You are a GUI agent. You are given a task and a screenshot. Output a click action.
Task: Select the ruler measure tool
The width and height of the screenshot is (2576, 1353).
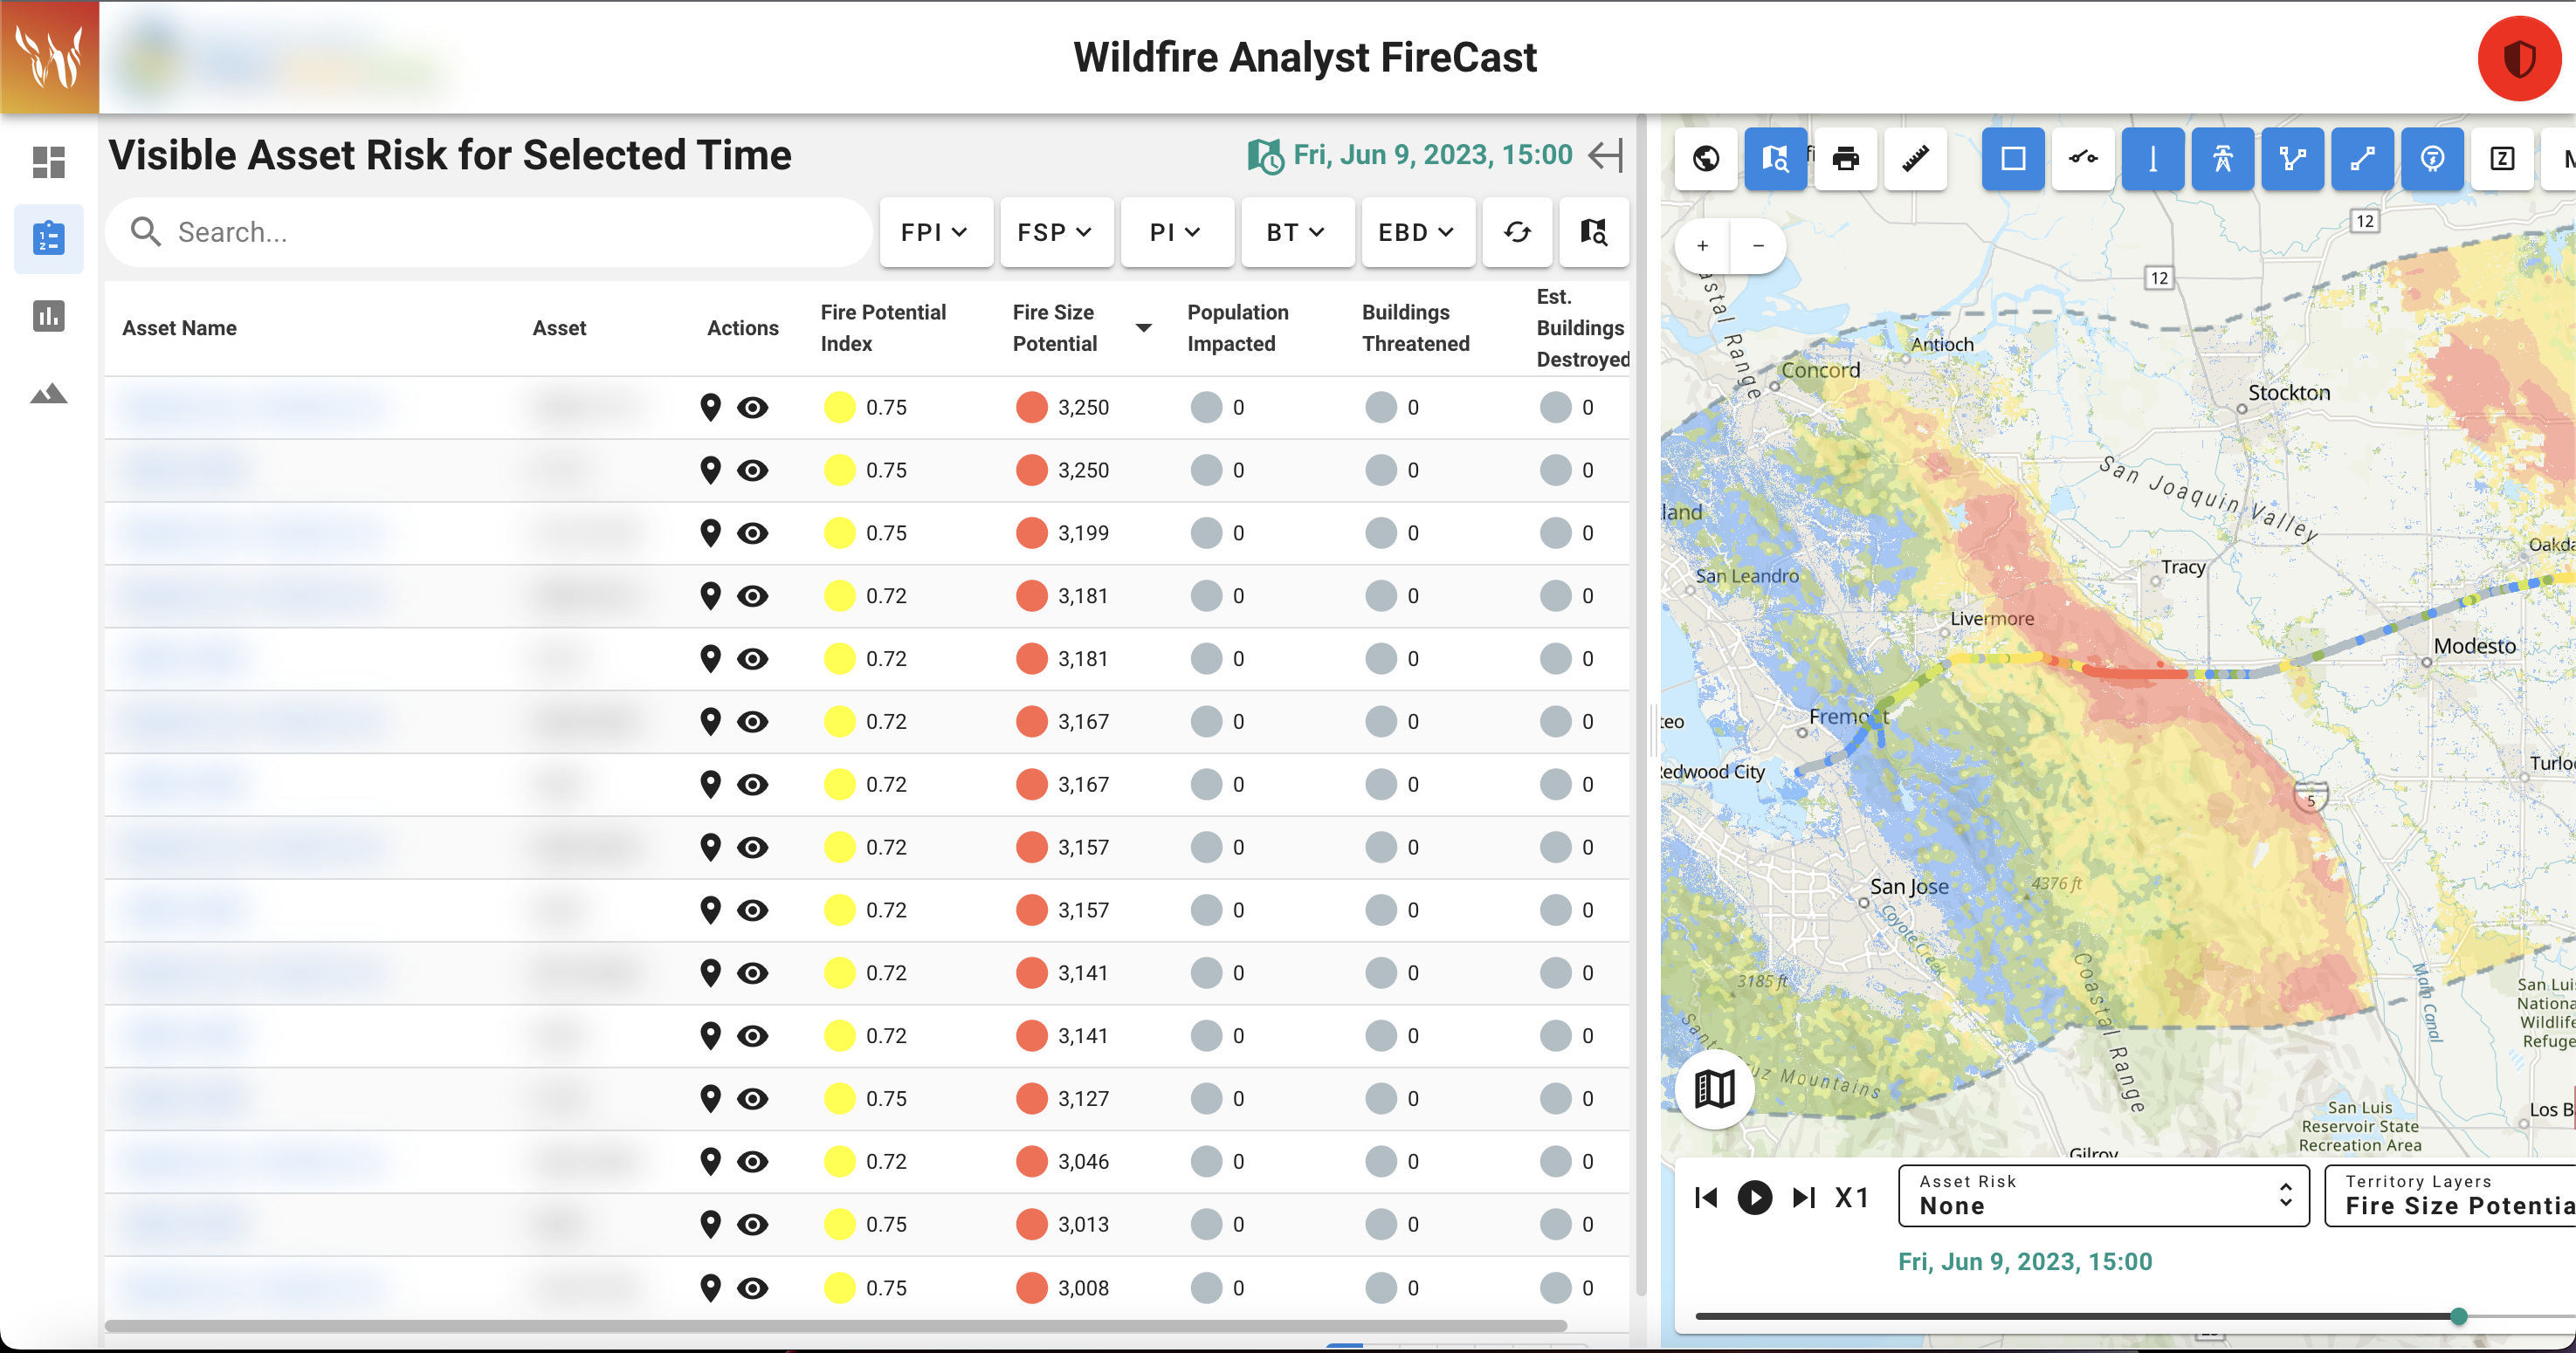point(1915,159)
